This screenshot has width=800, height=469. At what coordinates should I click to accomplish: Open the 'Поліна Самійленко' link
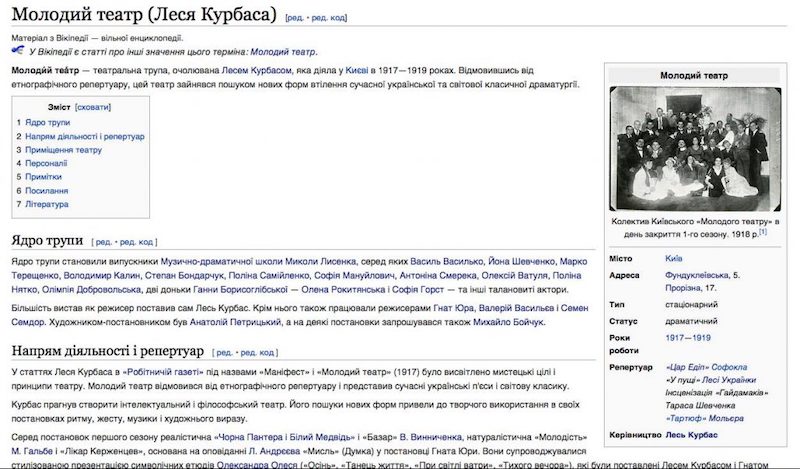pos(269,276)
